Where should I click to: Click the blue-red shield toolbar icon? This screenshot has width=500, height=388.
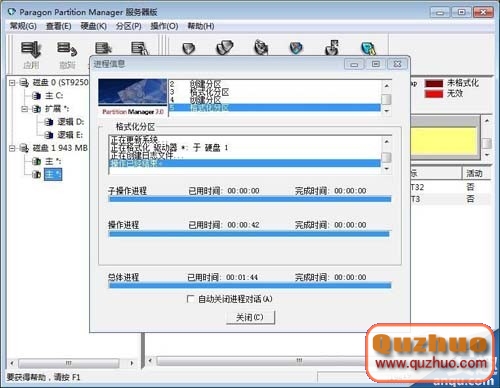[x=296, y=48]
